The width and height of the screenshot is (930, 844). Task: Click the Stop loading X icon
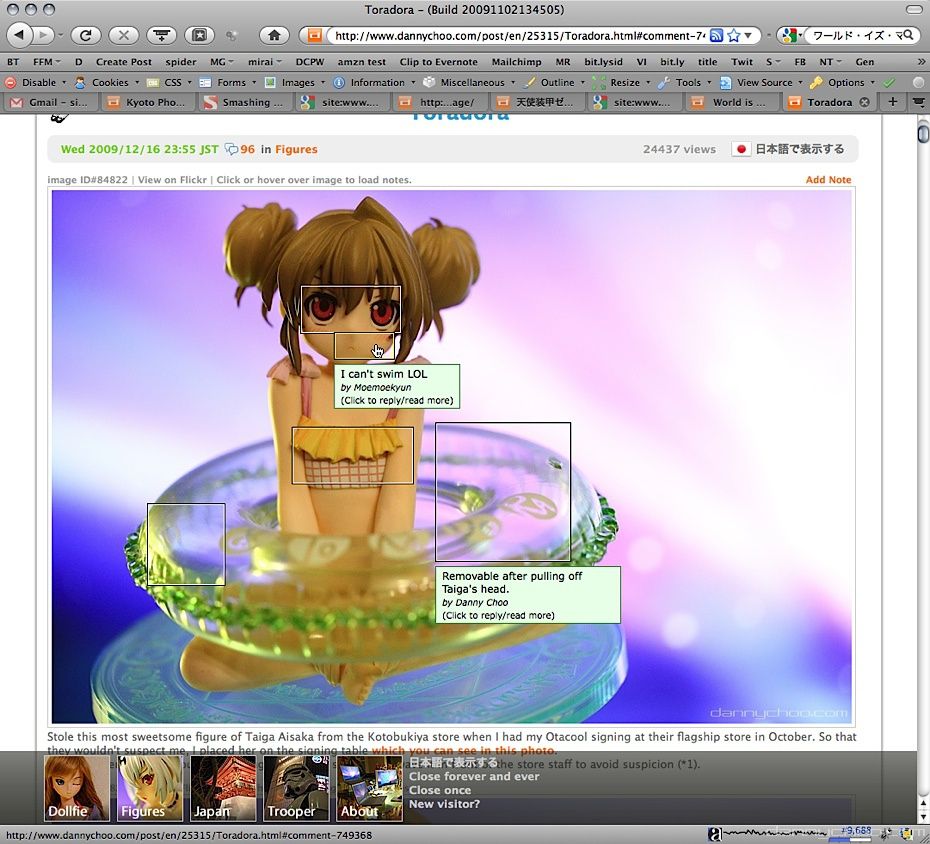(x=123, y=36)
